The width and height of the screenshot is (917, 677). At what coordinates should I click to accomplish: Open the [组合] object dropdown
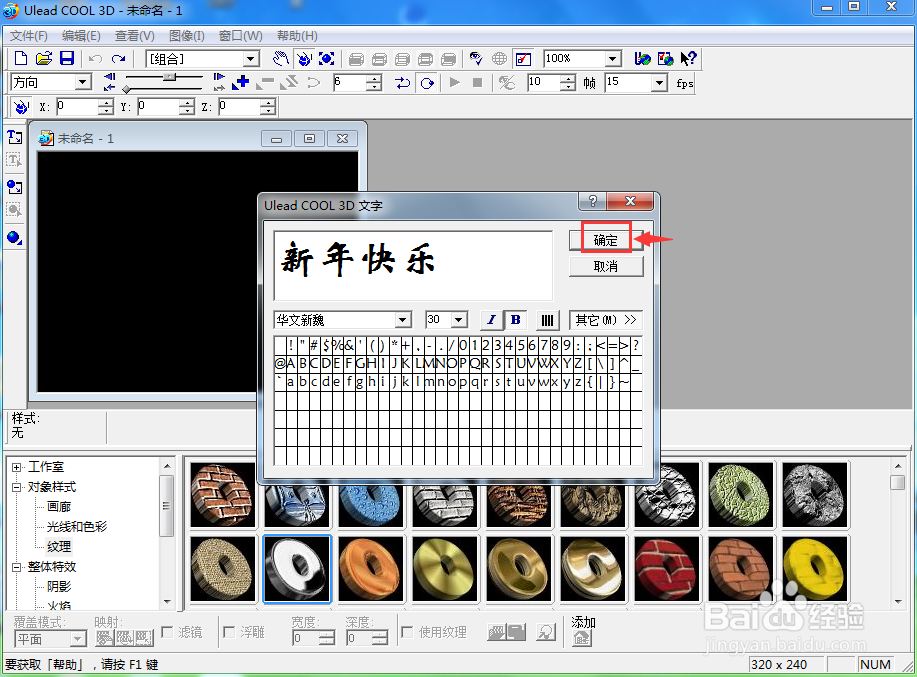coord(251,58)
